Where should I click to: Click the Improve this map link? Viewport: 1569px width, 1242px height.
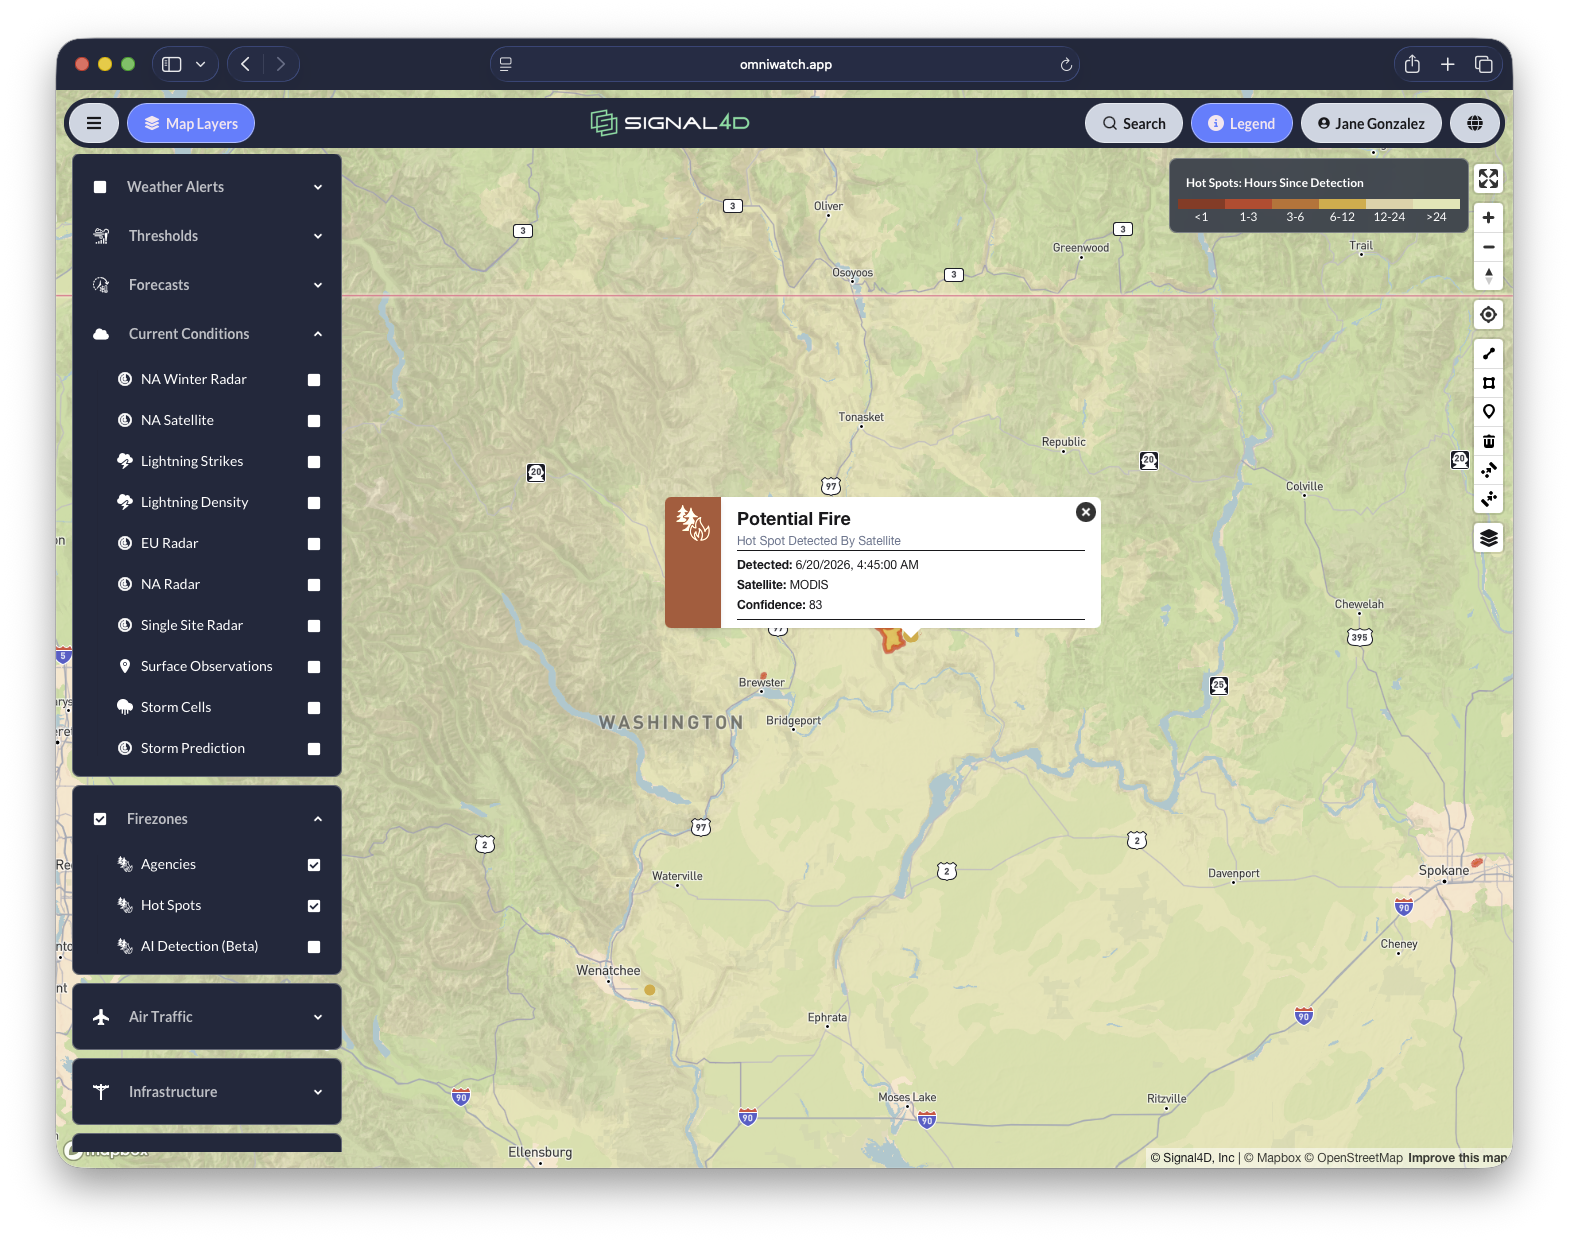(1457, 1158)
